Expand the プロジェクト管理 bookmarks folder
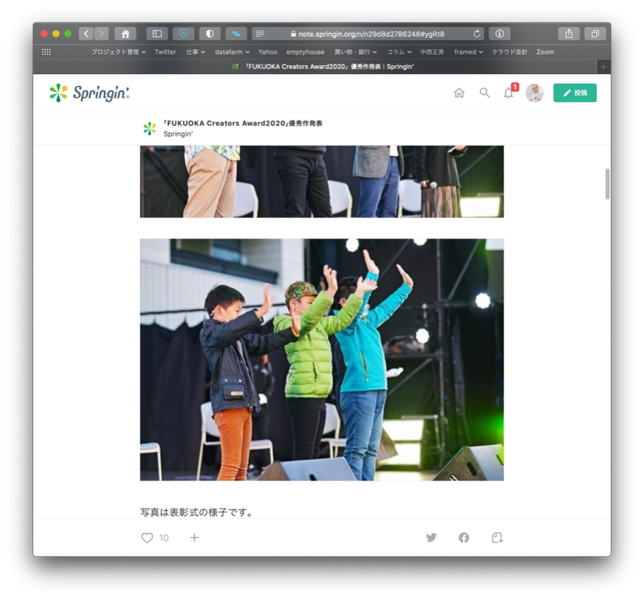The width and height of the screenshot is (644, 600). click(x=118, y=52)
